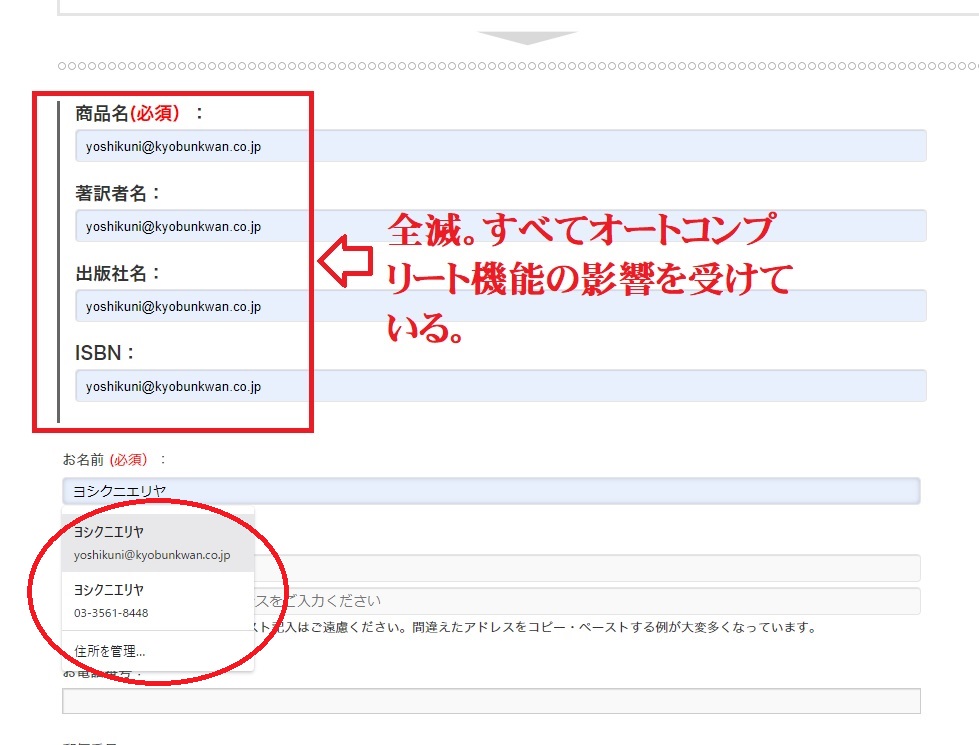This screenshot has height=745, width=979.
Task: Open 住所を管理... in the autofill popup
Action: tap(110, 651)
